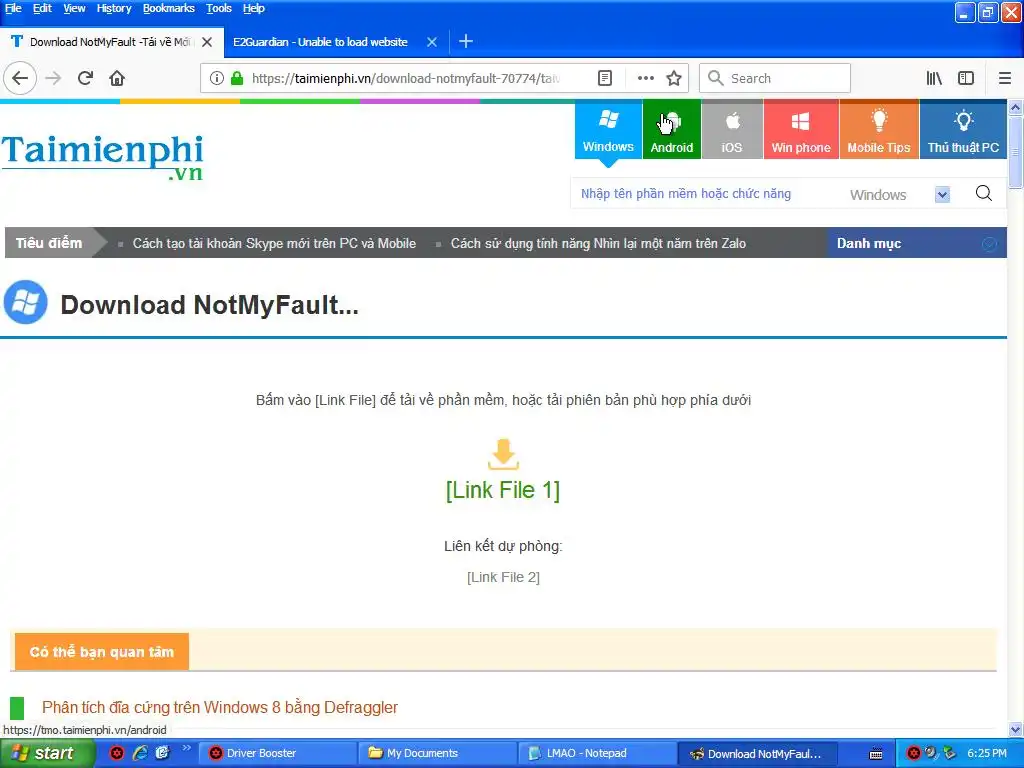Click the vertical scrollbar thumb
Screen dimensions: 1024x768
click(x=1016, y=152)
